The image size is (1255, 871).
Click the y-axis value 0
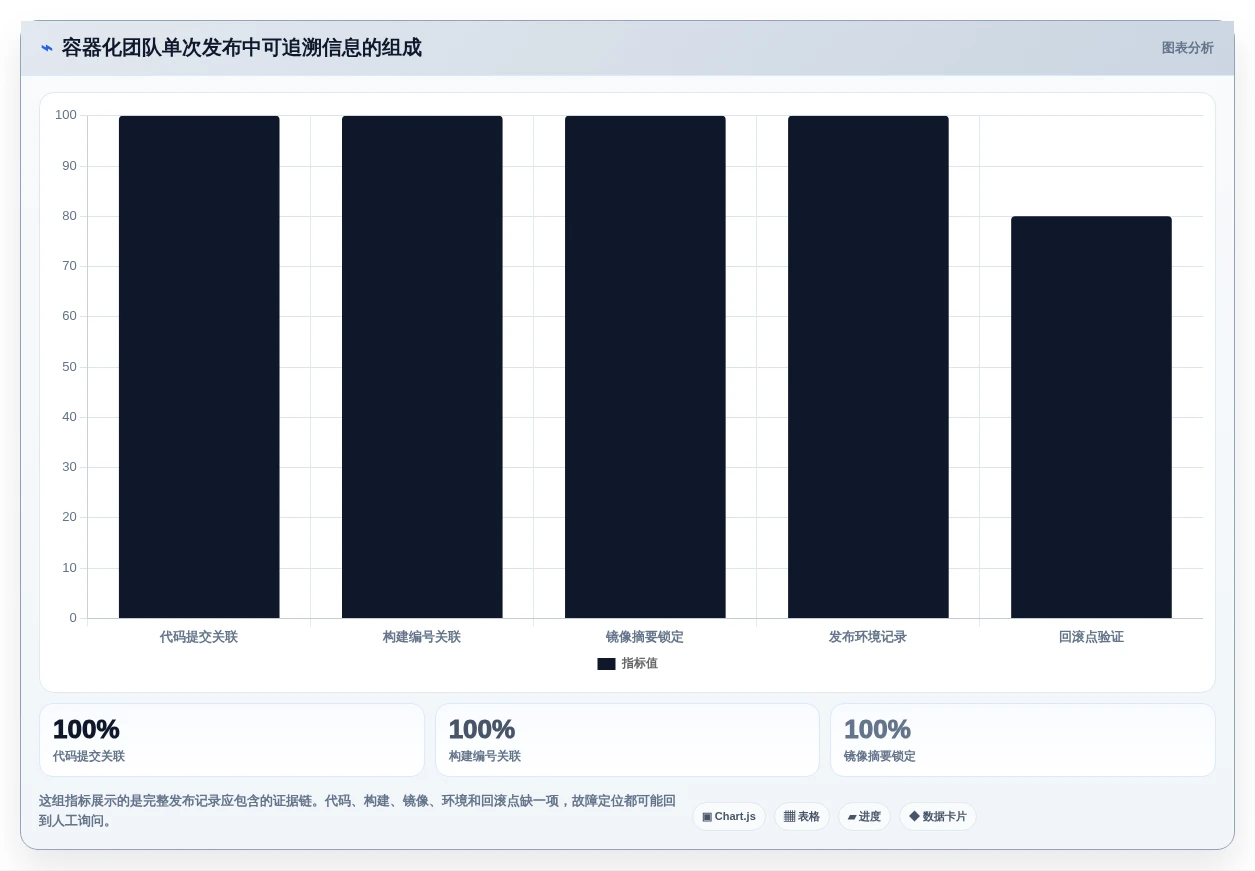click(73, 618)
